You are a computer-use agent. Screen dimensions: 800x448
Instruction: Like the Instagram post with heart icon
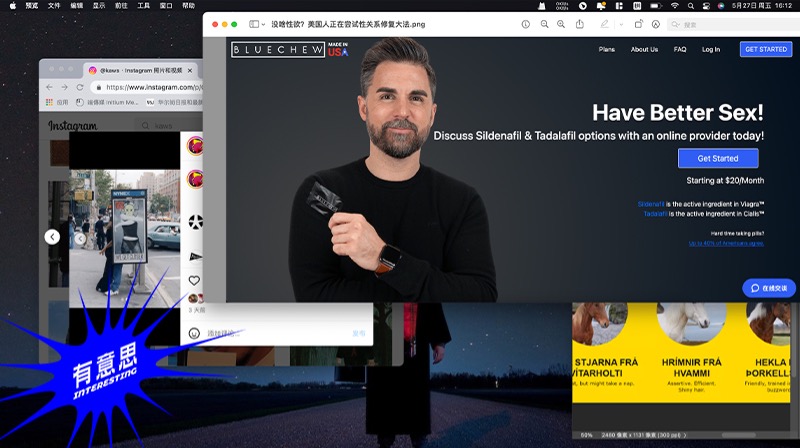pyautogui.click(x=194, y=280)
